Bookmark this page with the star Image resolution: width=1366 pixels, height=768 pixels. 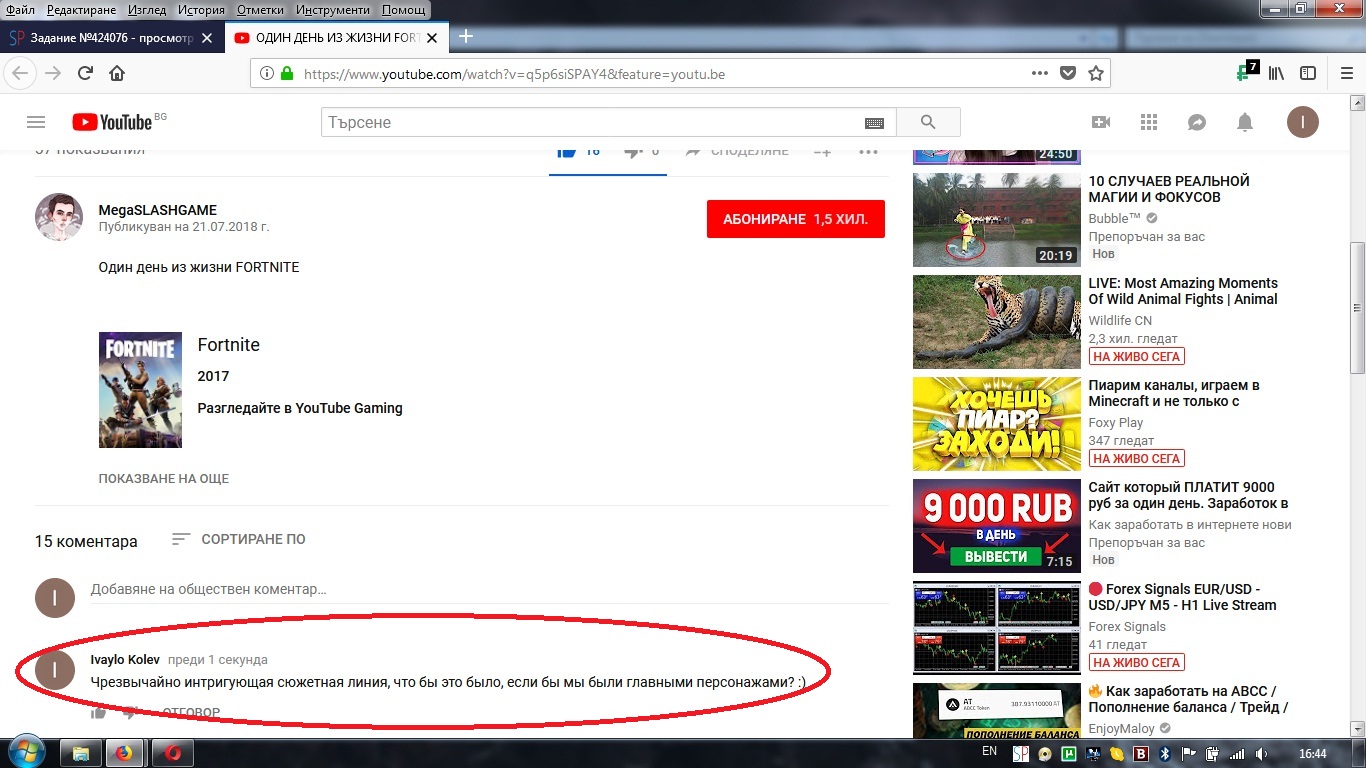1096,73
